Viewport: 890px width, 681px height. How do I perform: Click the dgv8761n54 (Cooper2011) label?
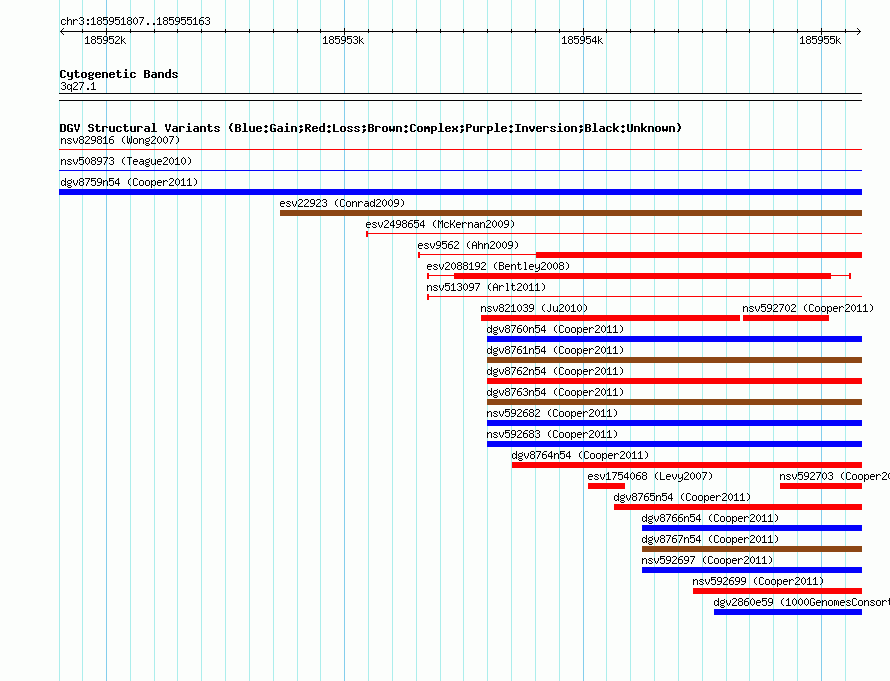click(555, 350)
